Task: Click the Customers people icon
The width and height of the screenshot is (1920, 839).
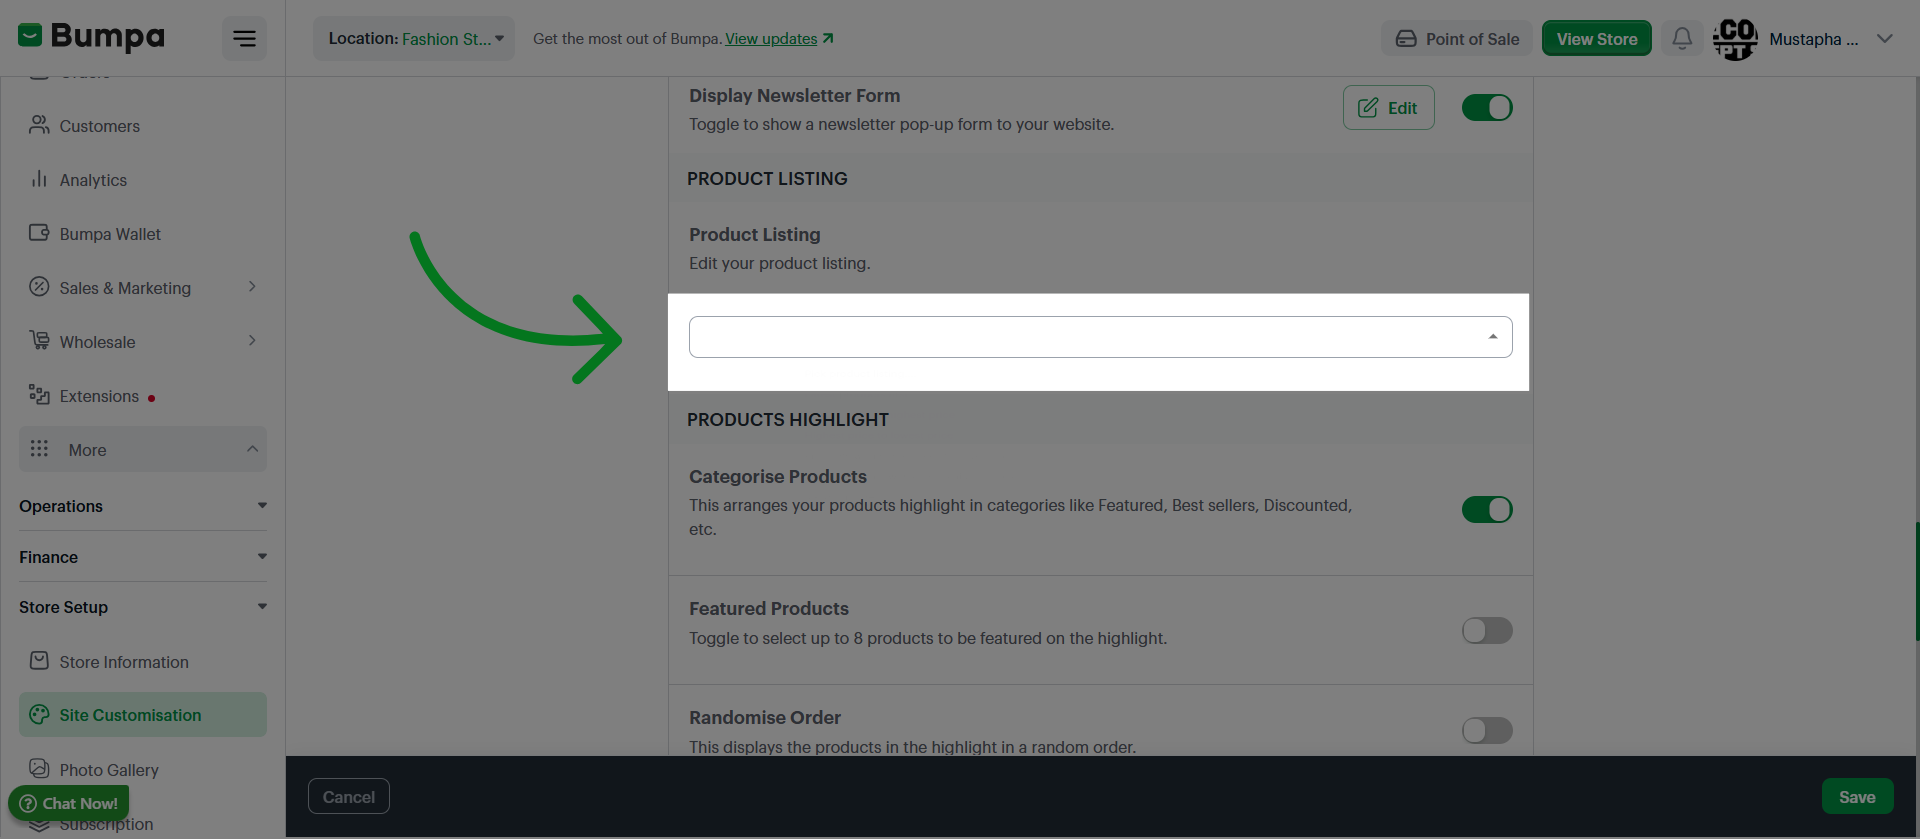Action: click(39, 125)
